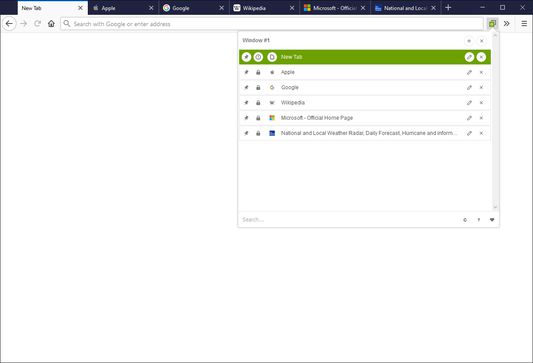Click the page favicon in the New Tab row

point(272,57)
